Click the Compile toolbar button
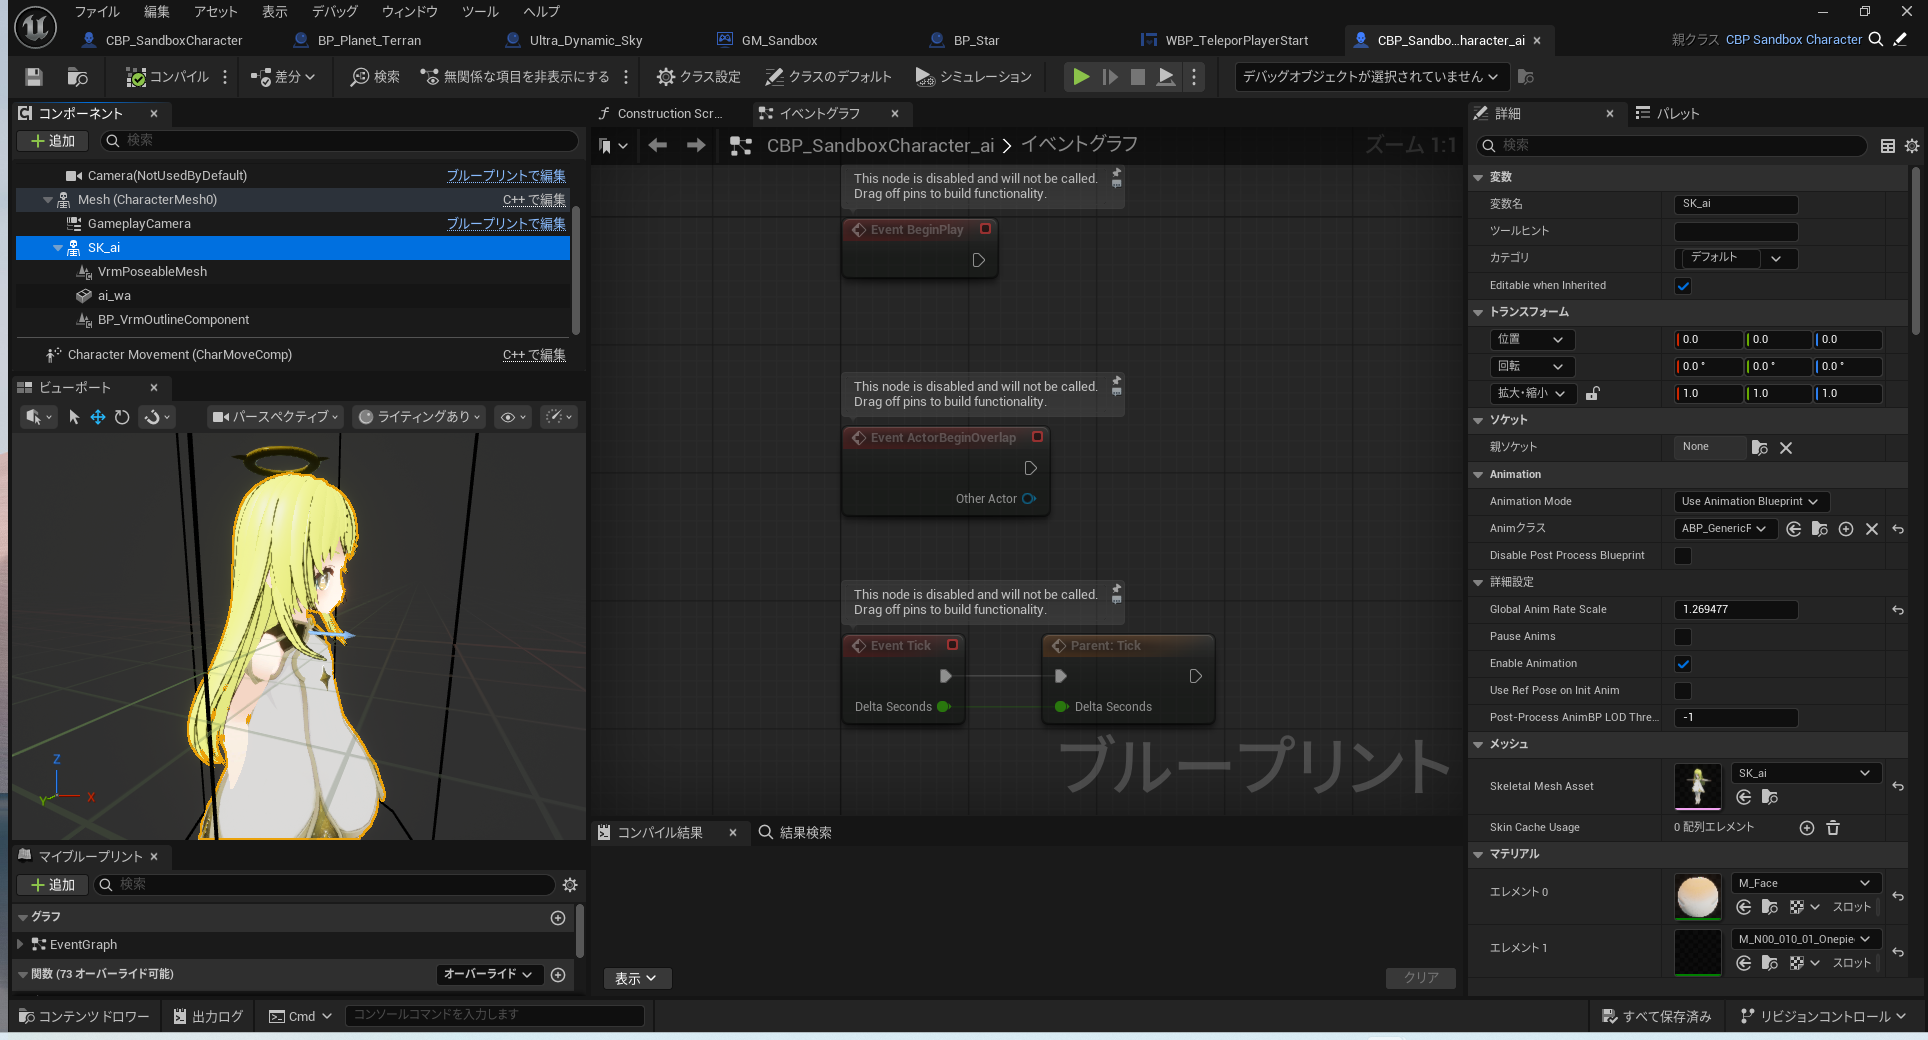 tap(167, 77)
